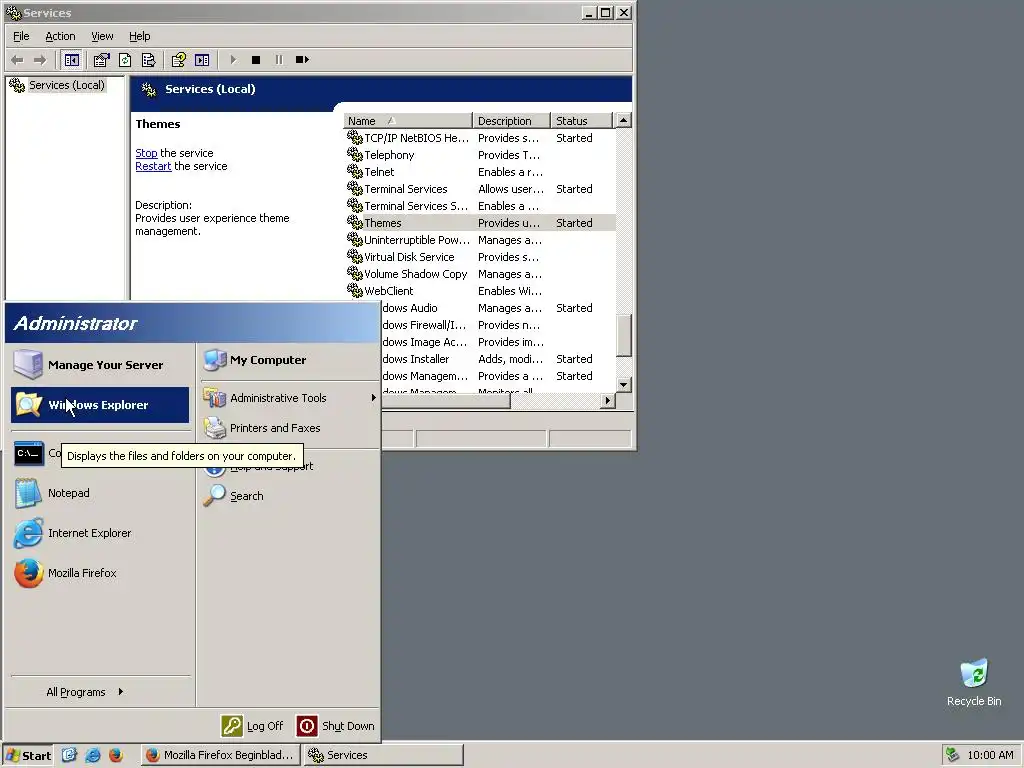Sort the list by Name column header
Screen dimensions: 1024x768
coord(408,121)
